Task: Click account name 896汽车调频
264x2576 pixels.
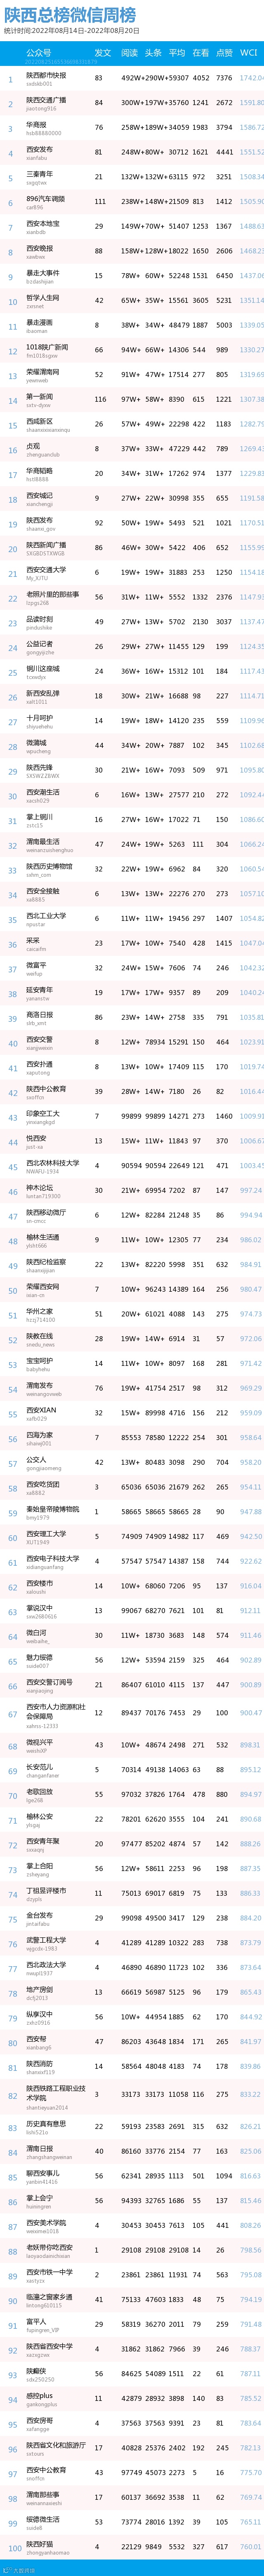Action: point(45,199)
